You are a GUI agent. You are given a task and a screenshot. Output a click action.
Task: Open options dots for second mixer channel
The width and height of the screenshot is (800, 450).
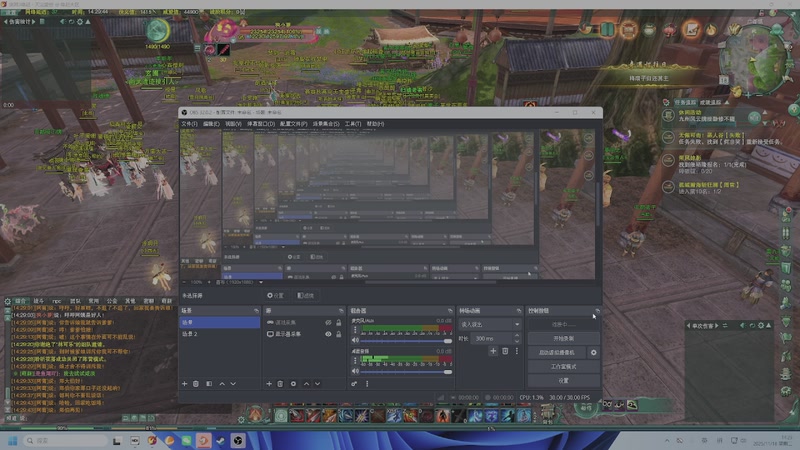tap(355, 361)
